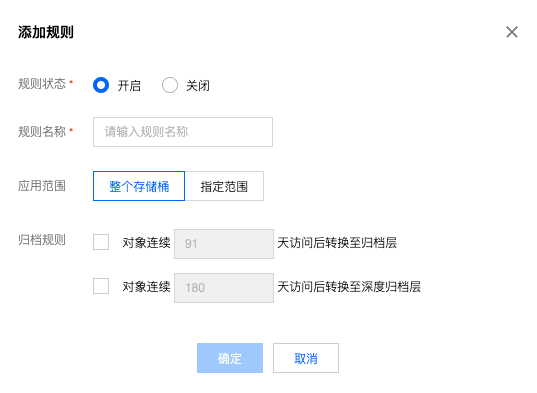Screen dimensions: 537x393
Task: Click the 规则名称 field label
Action: 42,131
